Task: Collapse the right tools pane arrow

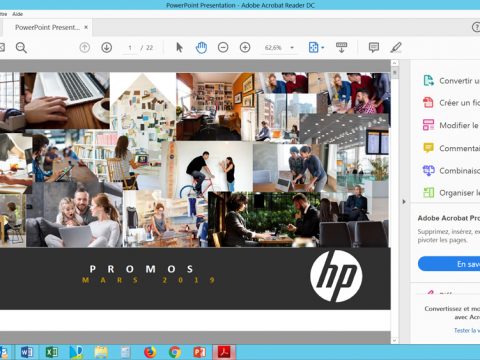Action: (x=404, y=202)
